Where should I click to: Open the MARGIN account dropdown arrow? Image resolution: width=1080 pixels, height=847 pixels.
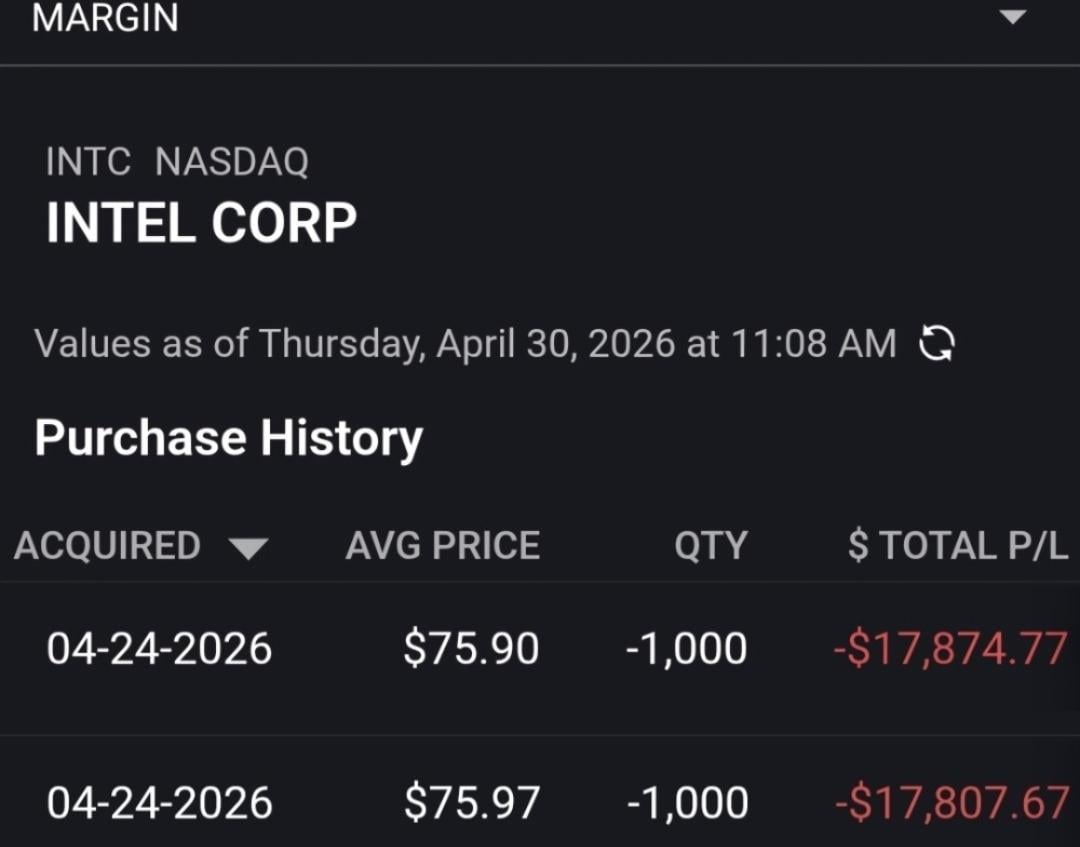(1013, 17)
